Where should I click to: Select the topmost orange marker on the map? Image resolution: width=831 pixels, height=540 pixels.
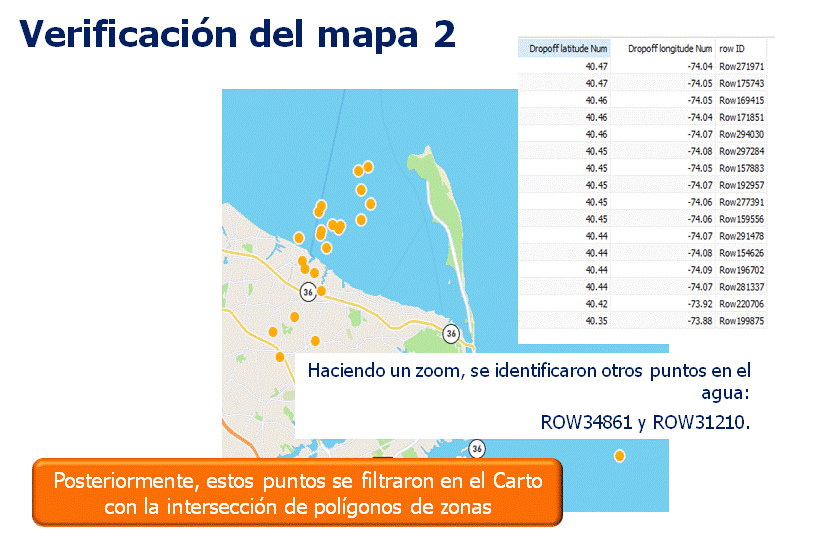368,166
